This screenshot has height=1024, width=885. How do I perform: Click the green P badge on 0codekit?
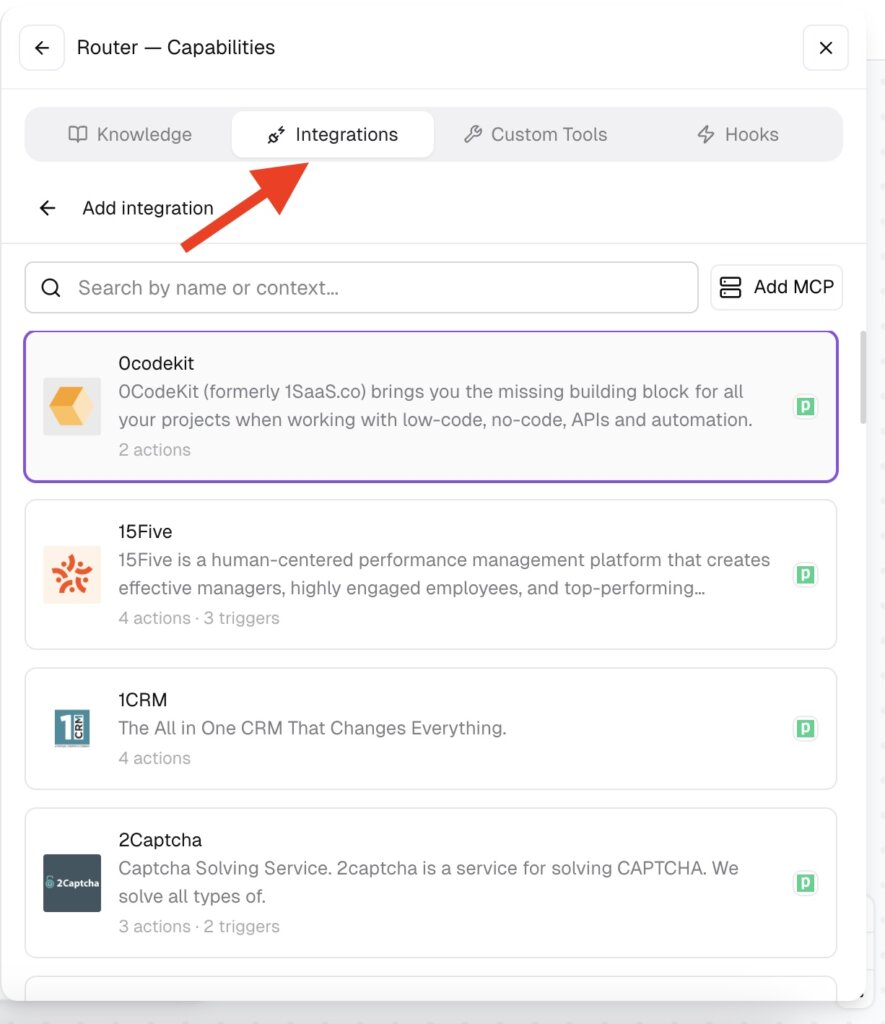tap(805, 406)
